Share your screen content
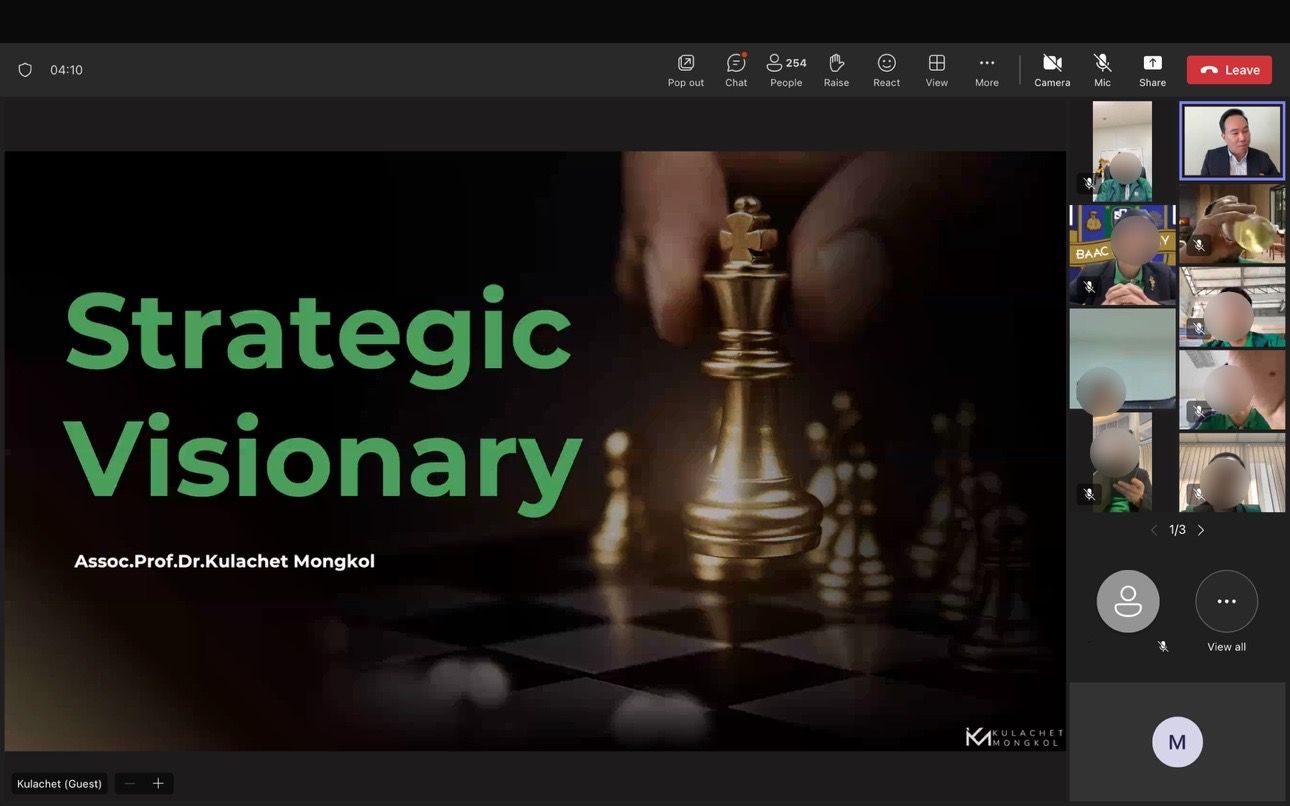This screenshot has width=1290, height=806. pyautogui.click(x=1152, y=70)
